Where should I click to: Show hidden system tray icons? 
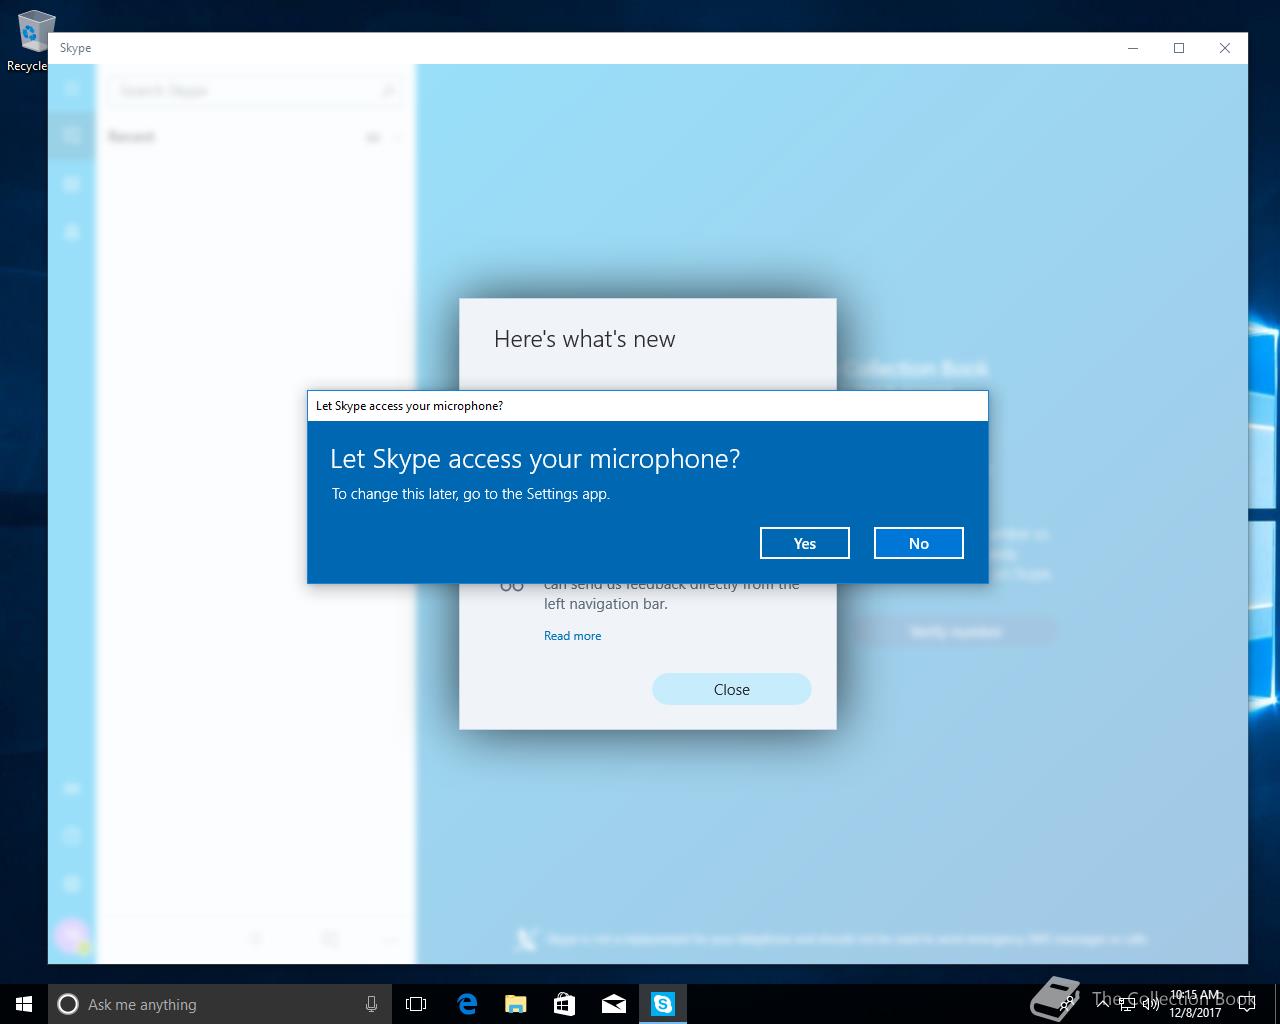[x=1102, y=1004]
